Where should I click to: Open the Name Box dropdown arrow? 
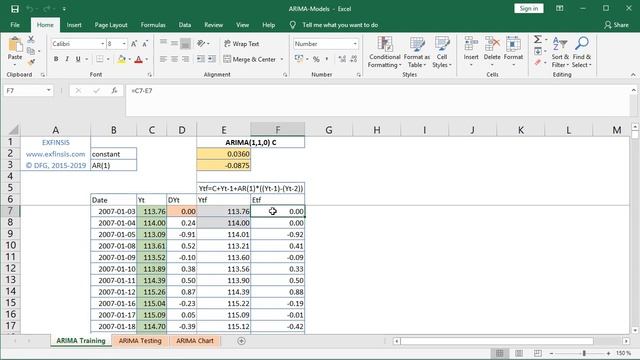coord(49,91)
